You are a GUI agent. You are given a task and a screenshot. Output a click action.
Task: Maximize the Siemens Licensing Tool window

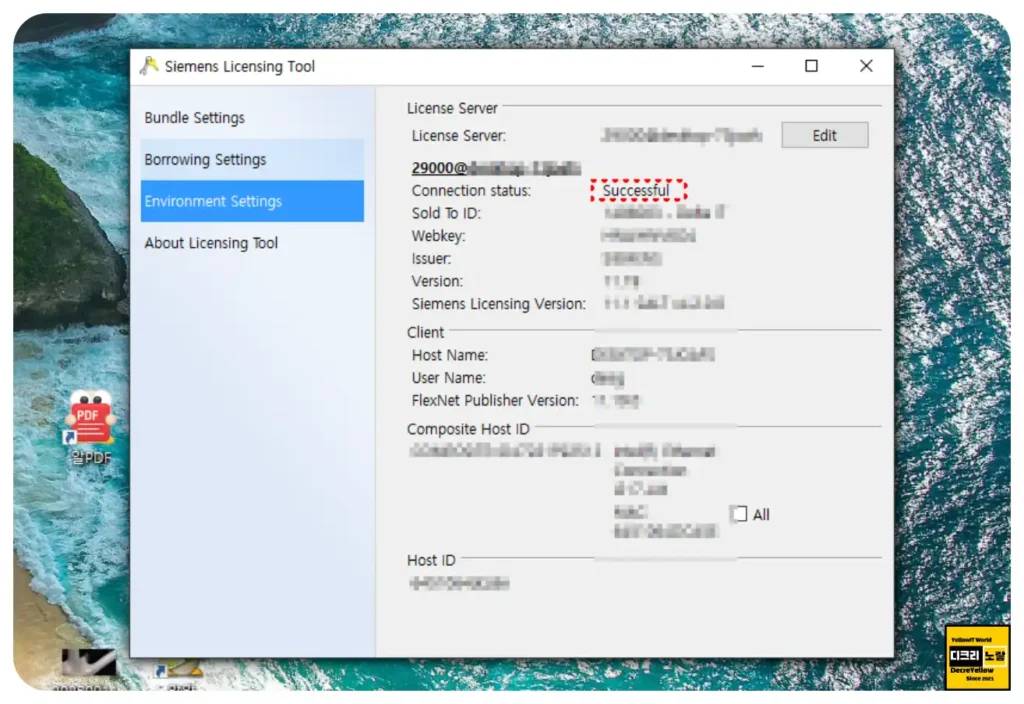coord(811,66)
